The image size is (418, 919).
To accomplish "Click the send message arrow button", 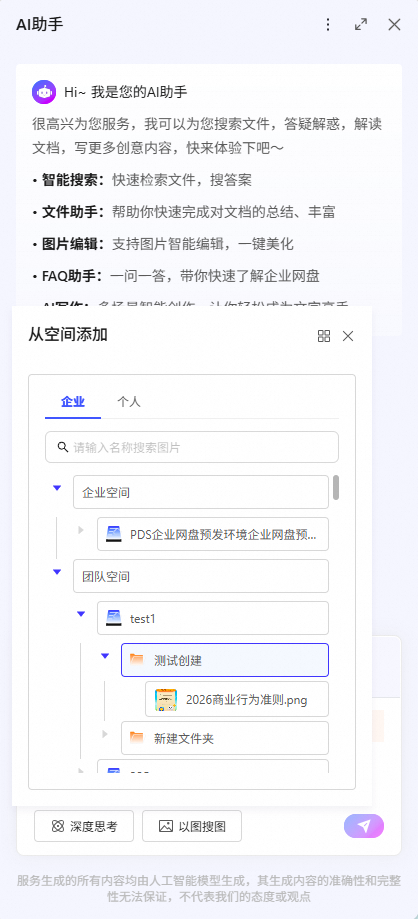I will pyautogui.click(x=364, y=826).
